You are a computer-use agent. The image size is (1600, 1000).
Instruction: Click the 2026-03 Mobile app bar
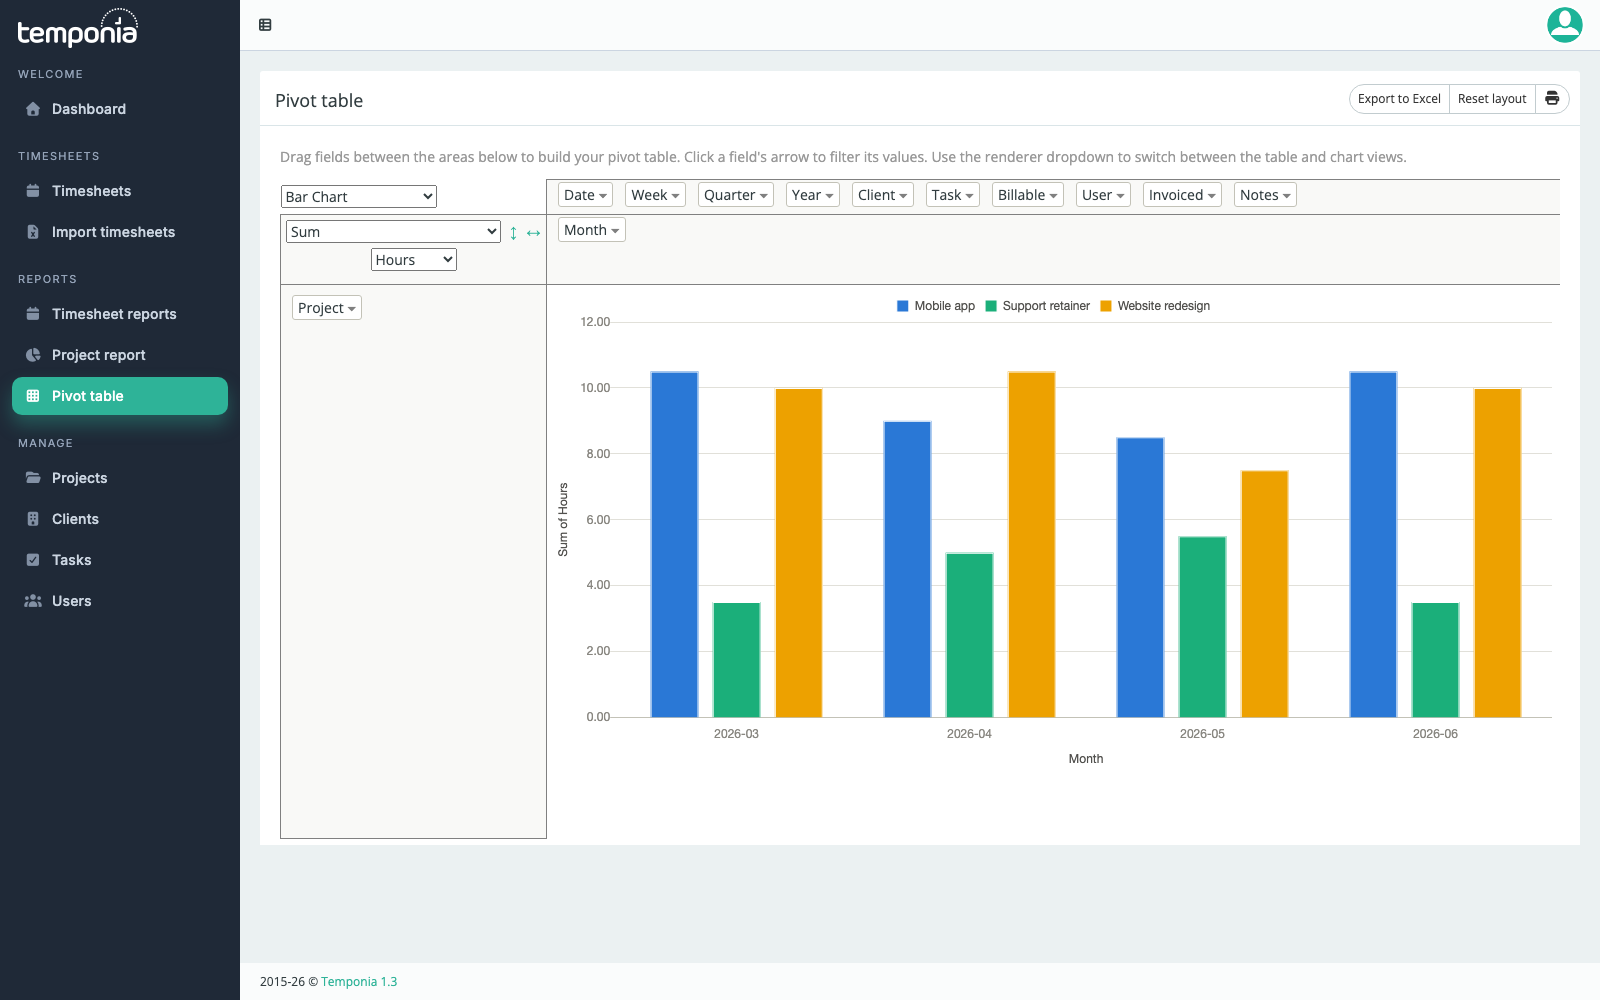tap(674, 544)
